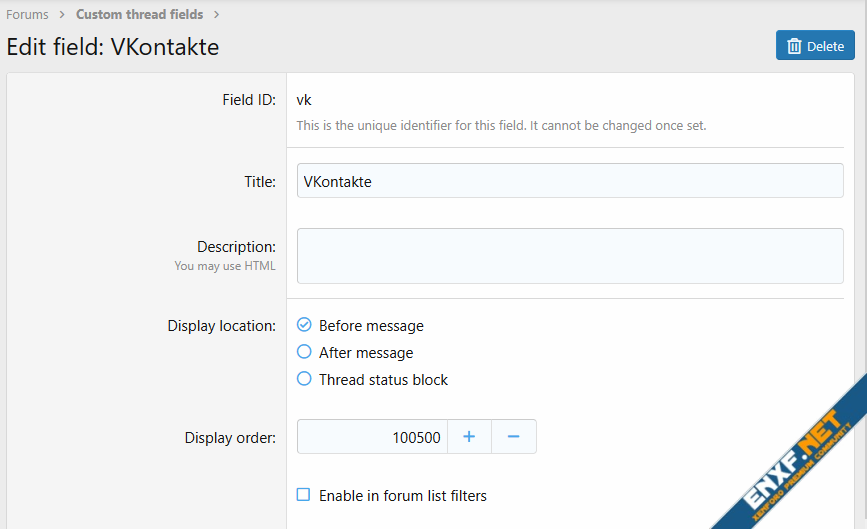This screenshot has height=529, width=867.
Task: Click the Title: field label
Action: tap(259, 182)
